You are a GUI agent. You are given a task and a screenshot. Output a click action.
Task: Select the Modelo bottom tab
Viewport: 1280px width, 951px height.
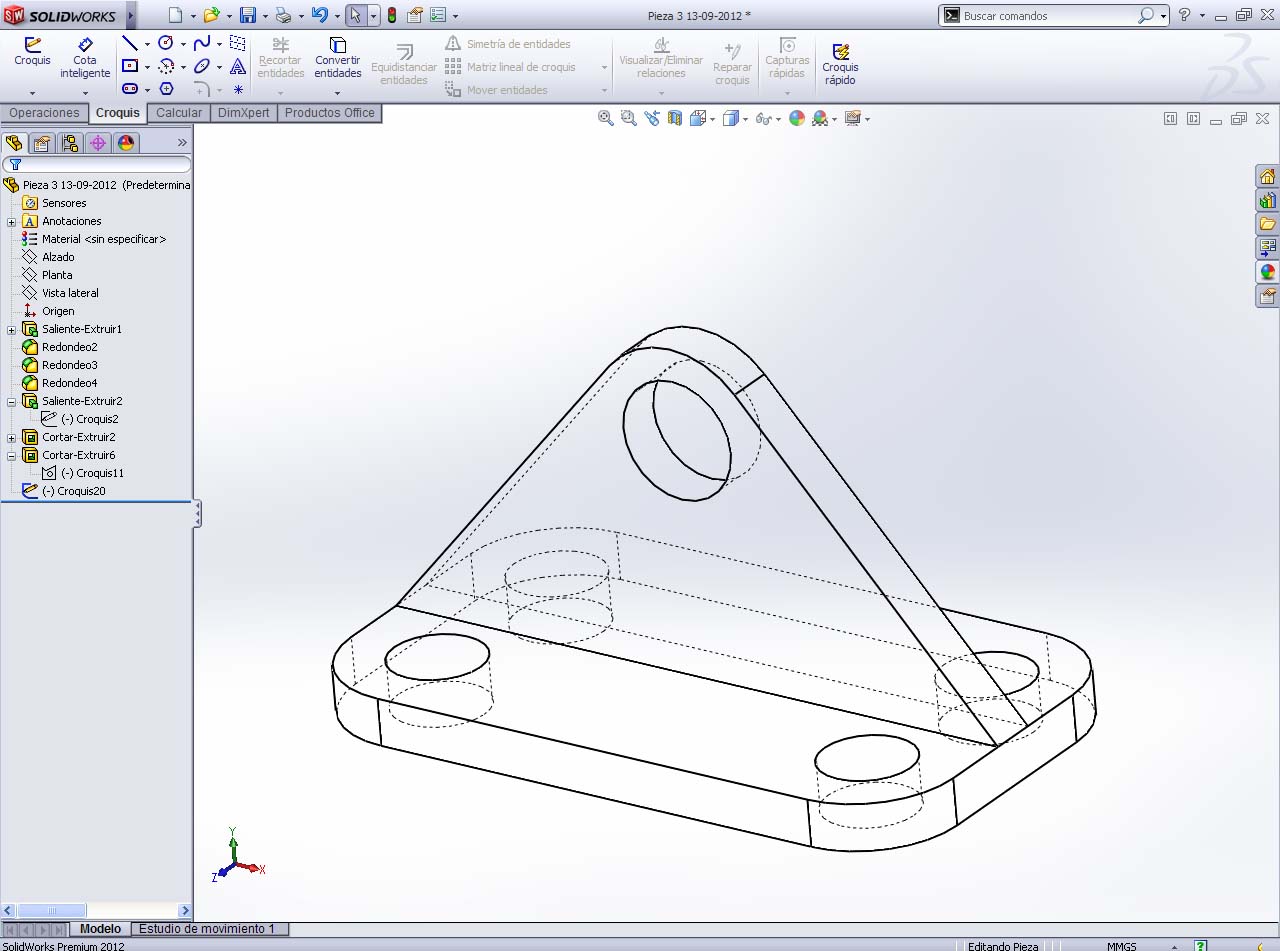(100, 929)
